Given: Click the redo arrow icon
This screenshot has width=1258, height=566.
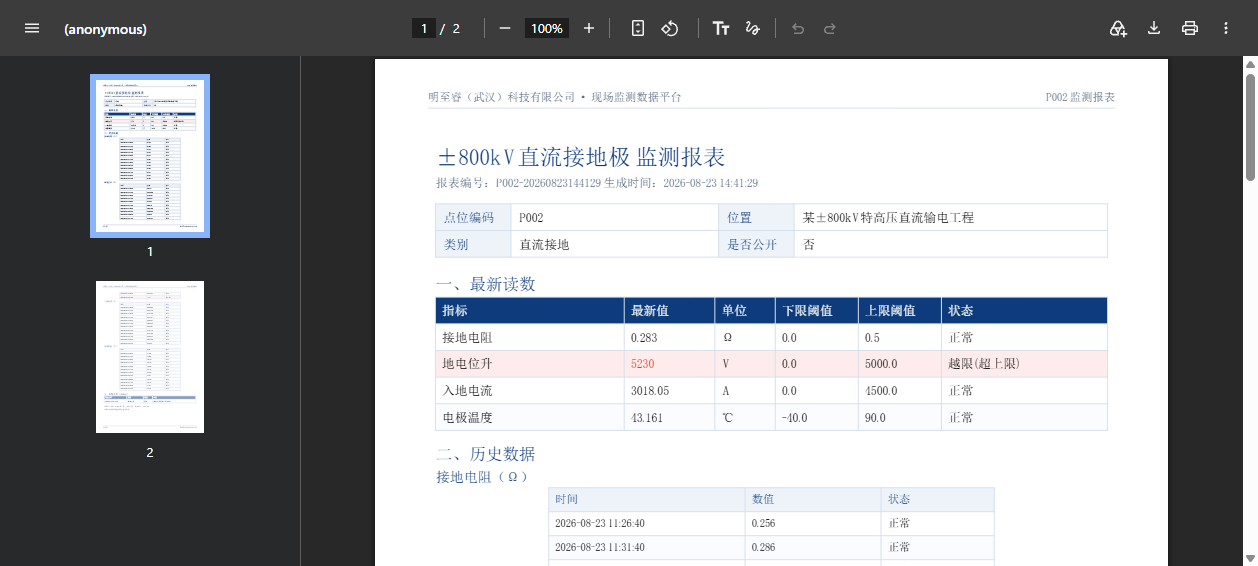Looking at the screenshot, I should (830, 28).
